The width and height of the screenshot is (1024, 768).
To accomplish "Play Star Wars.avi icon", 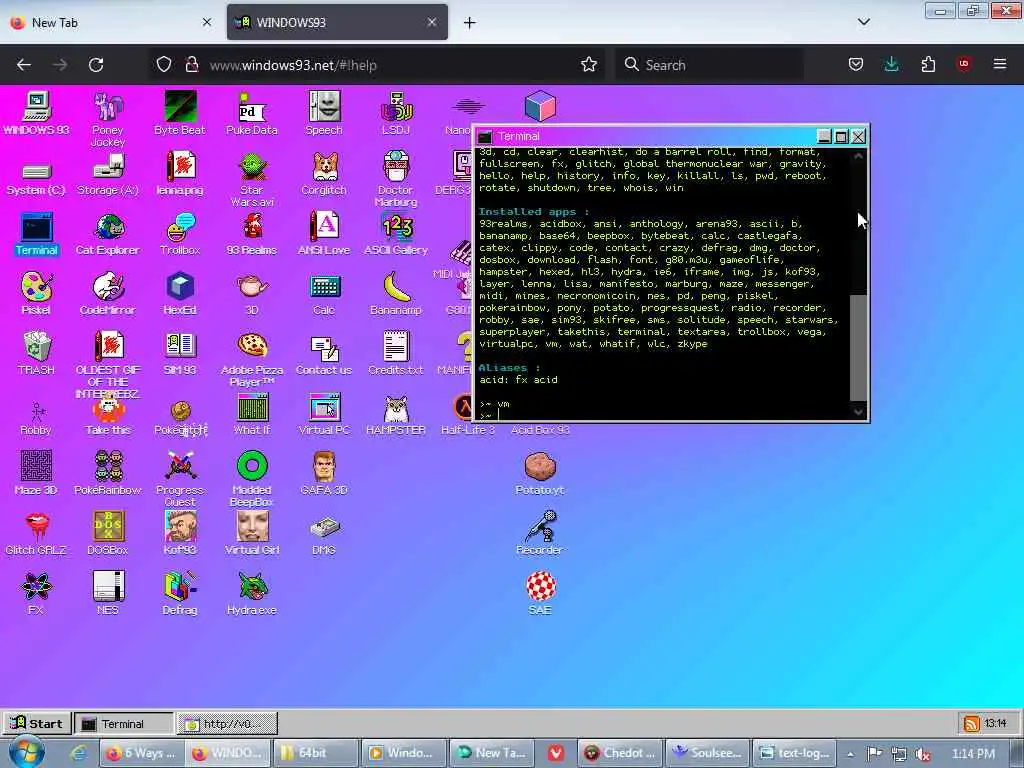I will point(251,179).
